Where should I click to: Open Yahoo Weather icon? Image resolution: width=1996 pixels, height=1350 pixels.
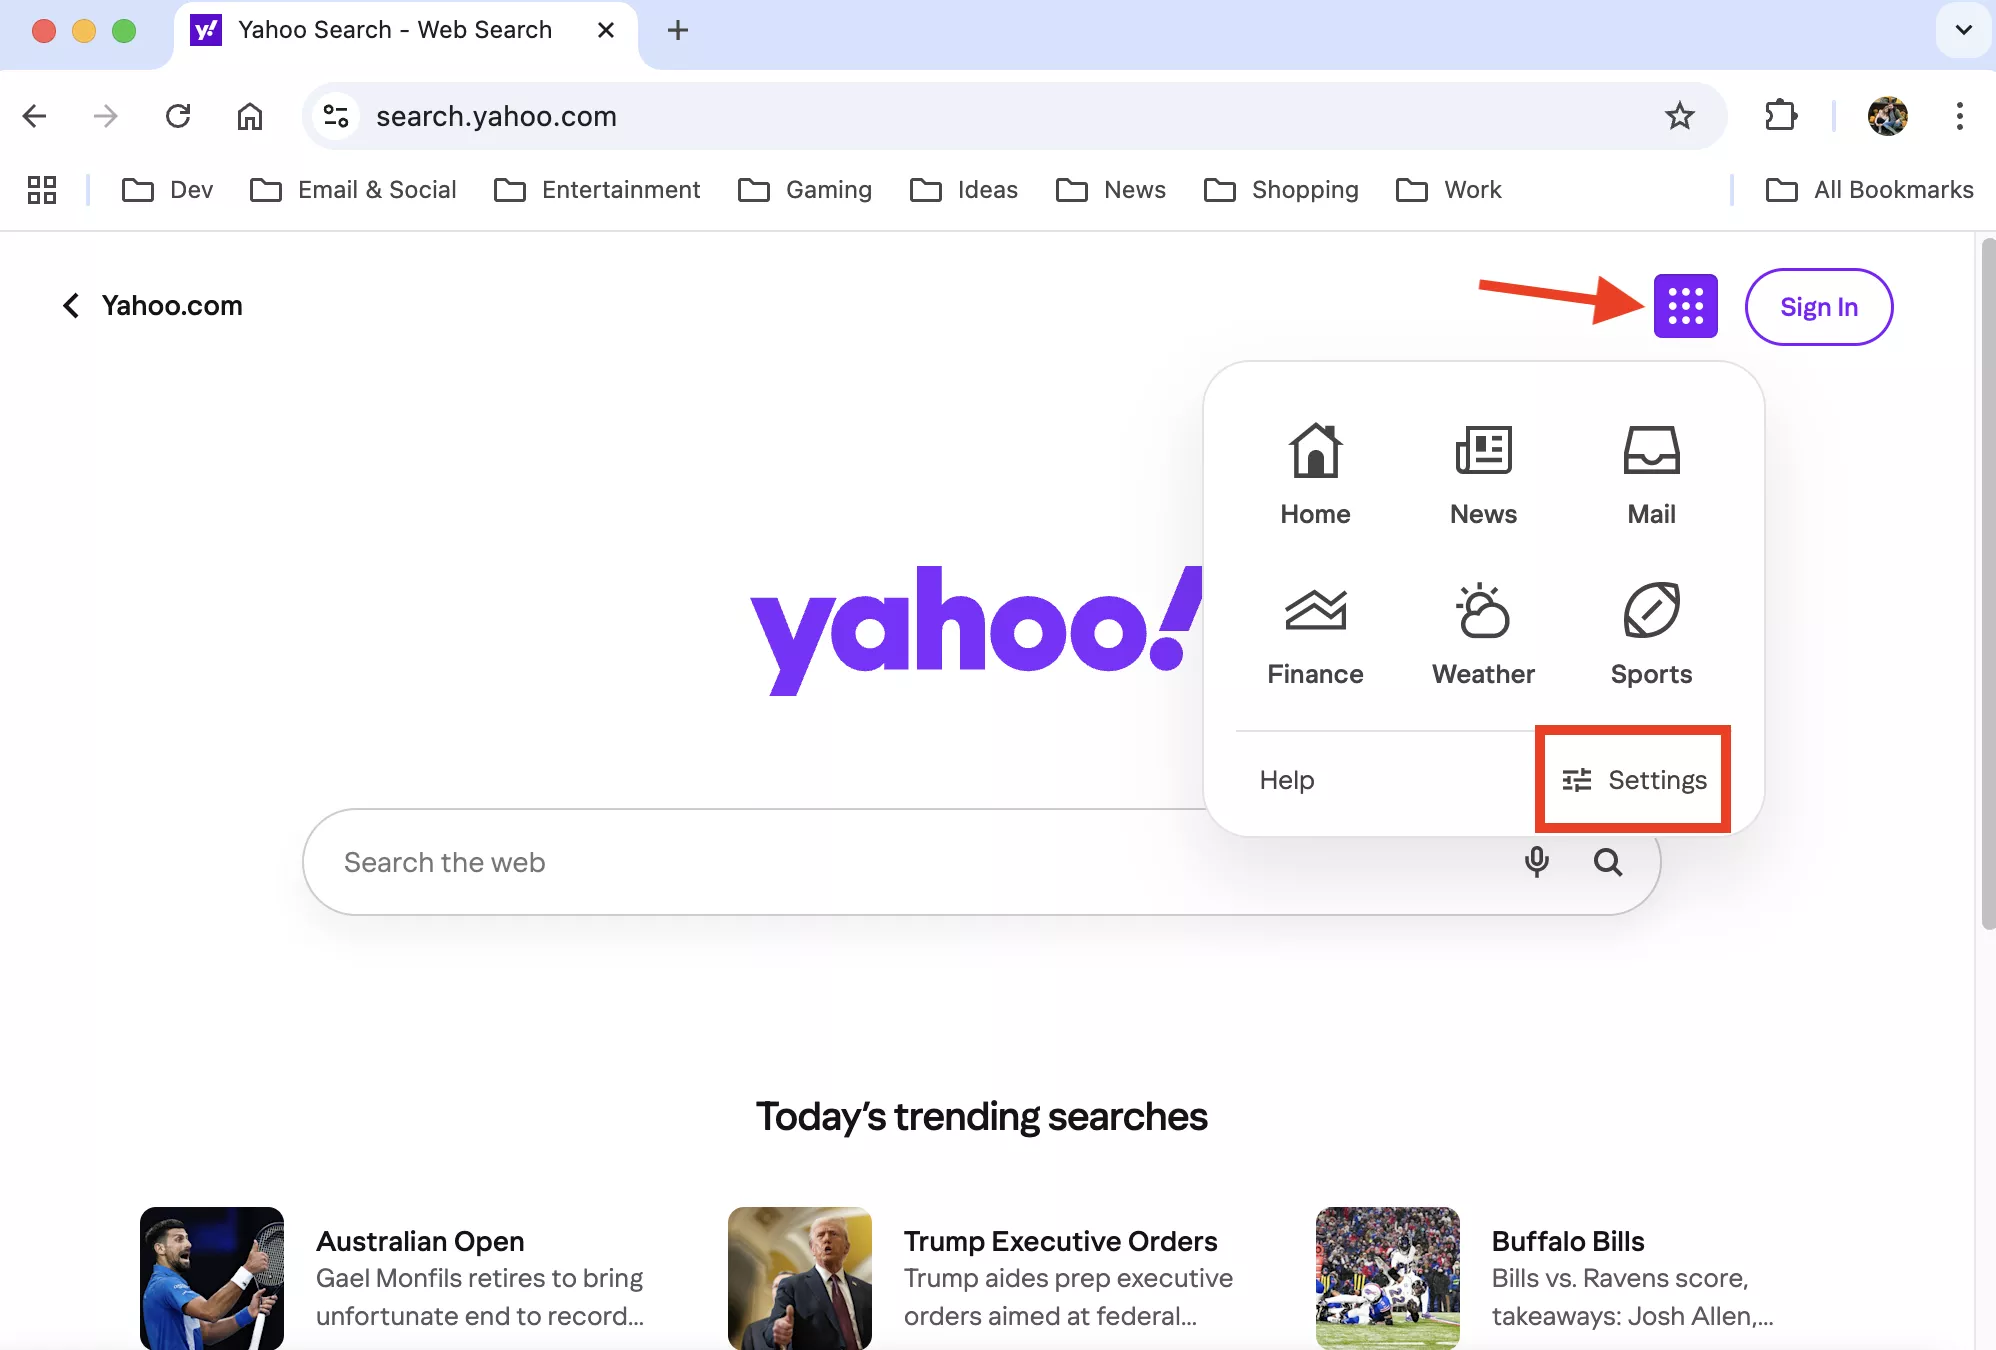tap(1483, 633)
